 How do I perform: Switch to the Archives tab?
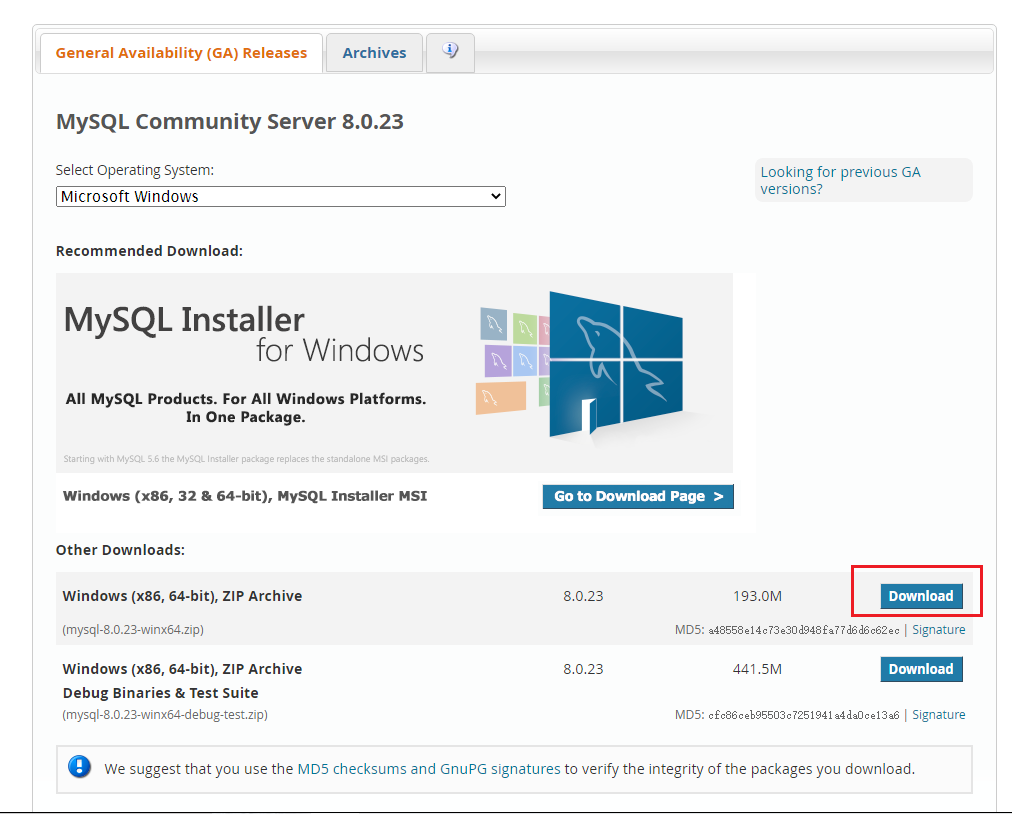coord(374,53)
